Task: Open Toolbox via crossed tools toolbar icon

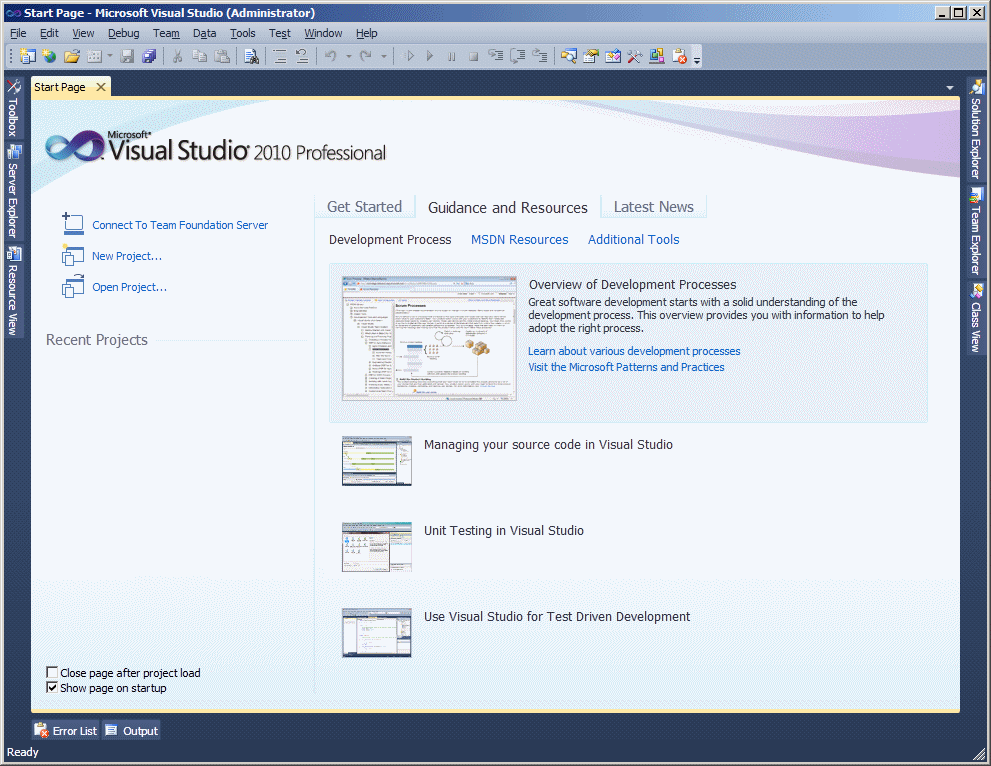Action: [635, 56]
